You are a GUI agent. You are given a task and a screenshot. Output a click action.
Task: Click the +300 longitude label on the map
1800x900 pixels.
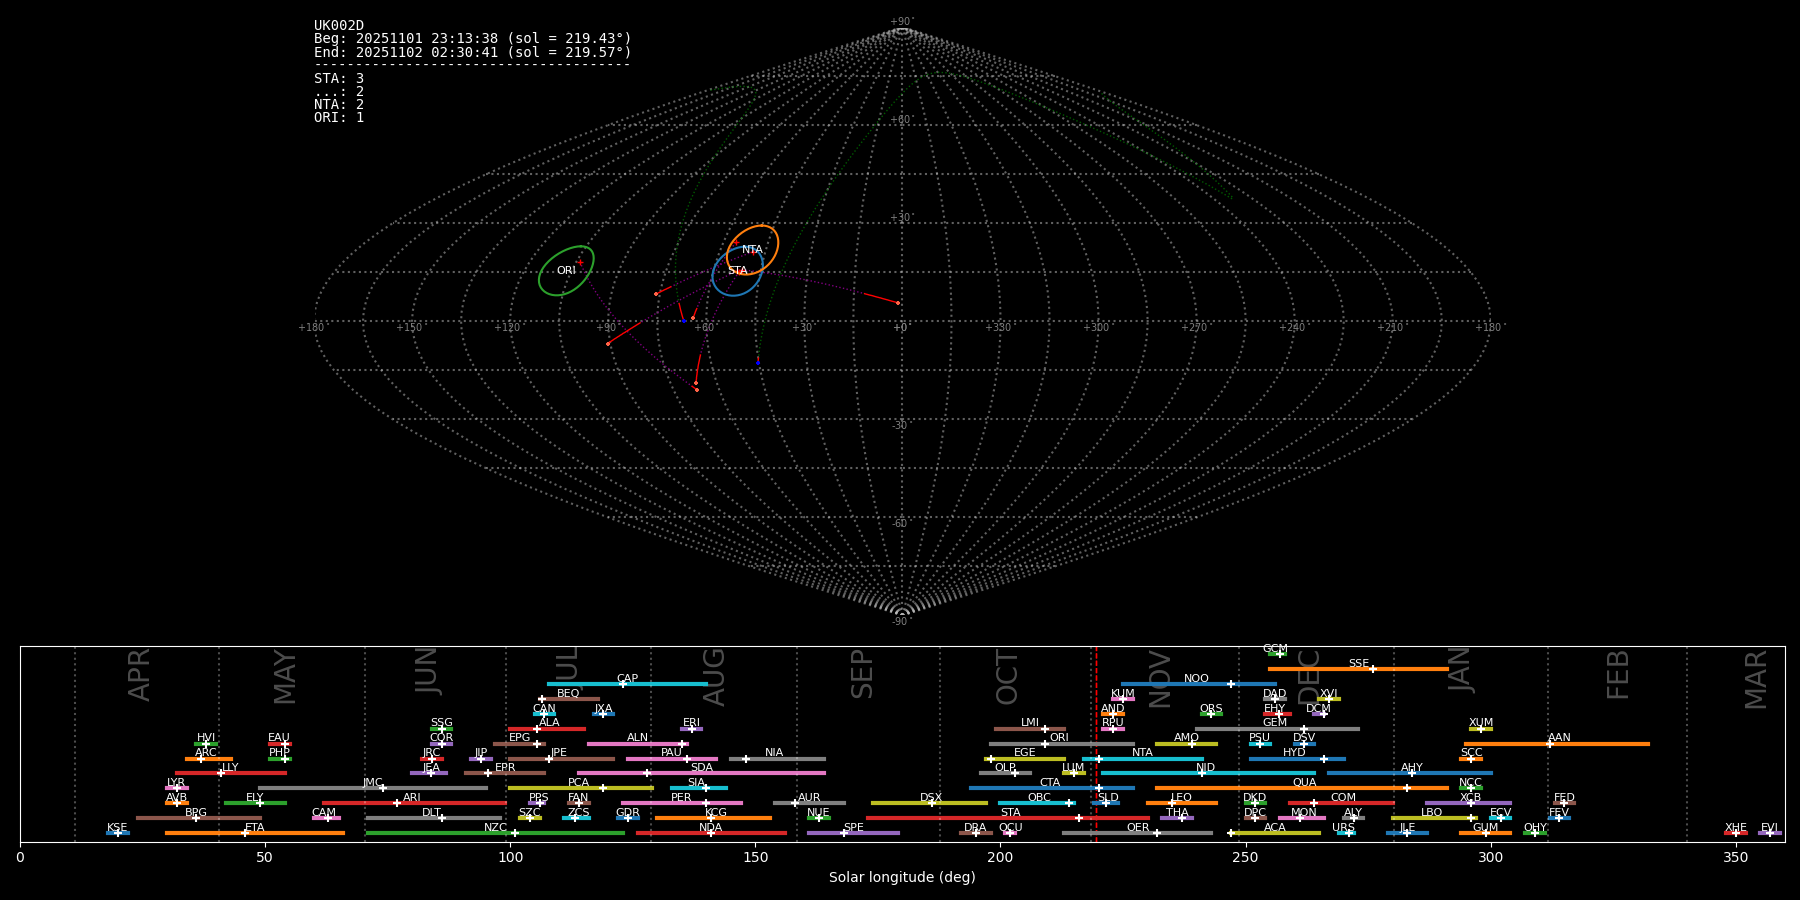(x=1096, y=328)
